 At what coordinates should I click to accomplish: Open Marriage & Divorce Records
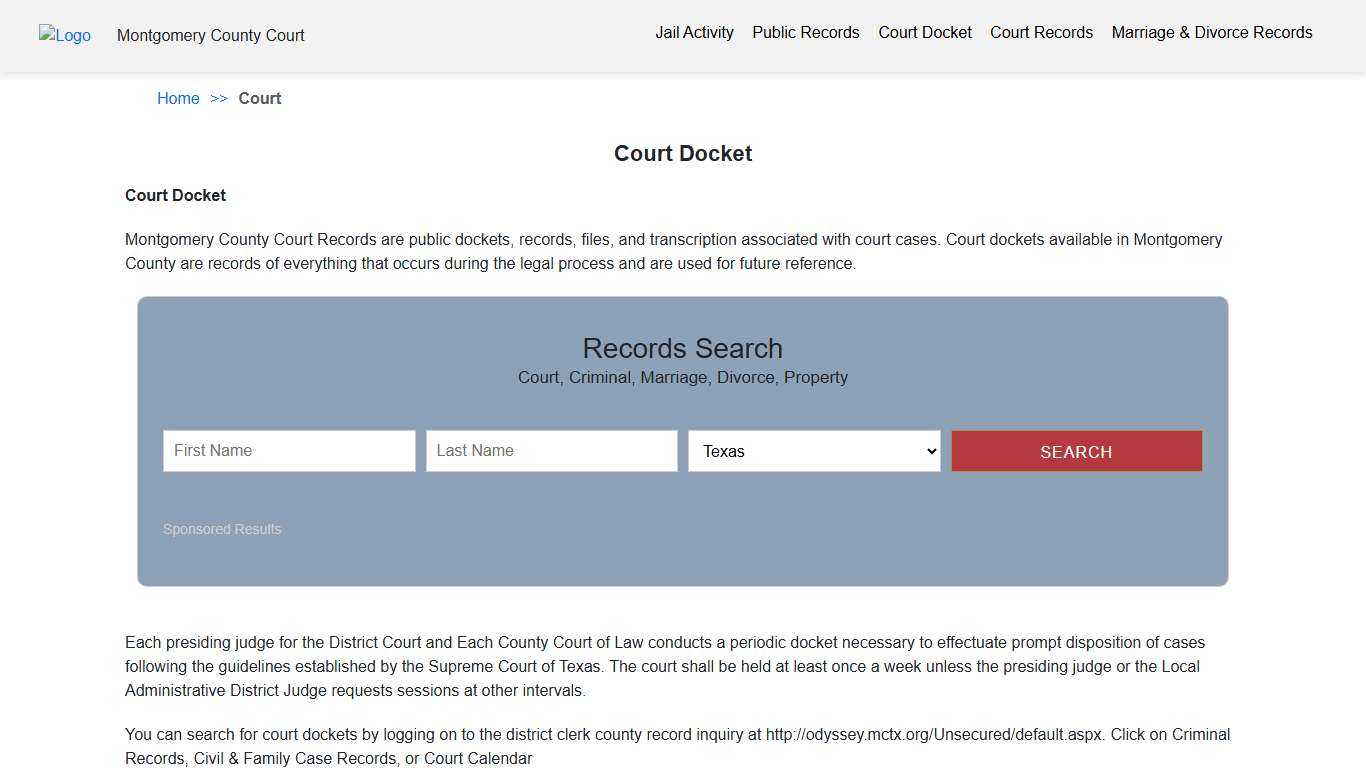pos(1211,32)
